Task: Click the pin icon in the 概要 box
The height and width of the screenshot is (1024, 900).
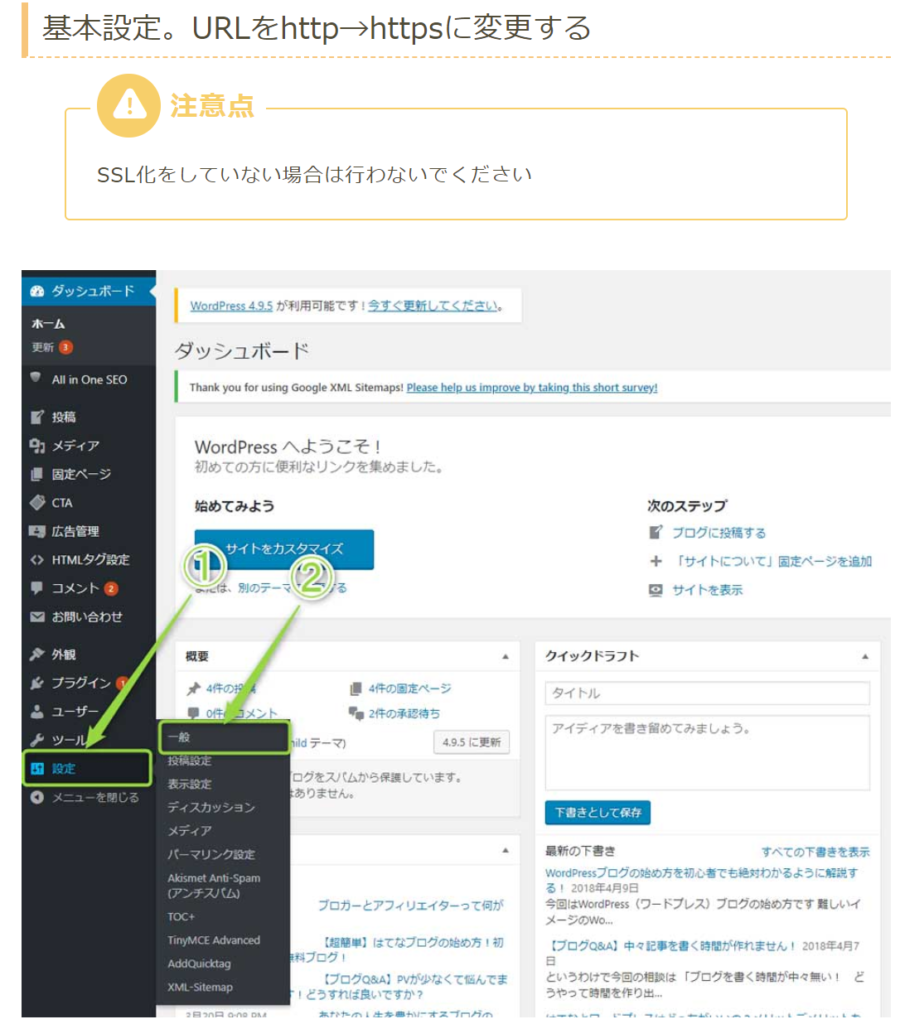Action: [193, 688]
